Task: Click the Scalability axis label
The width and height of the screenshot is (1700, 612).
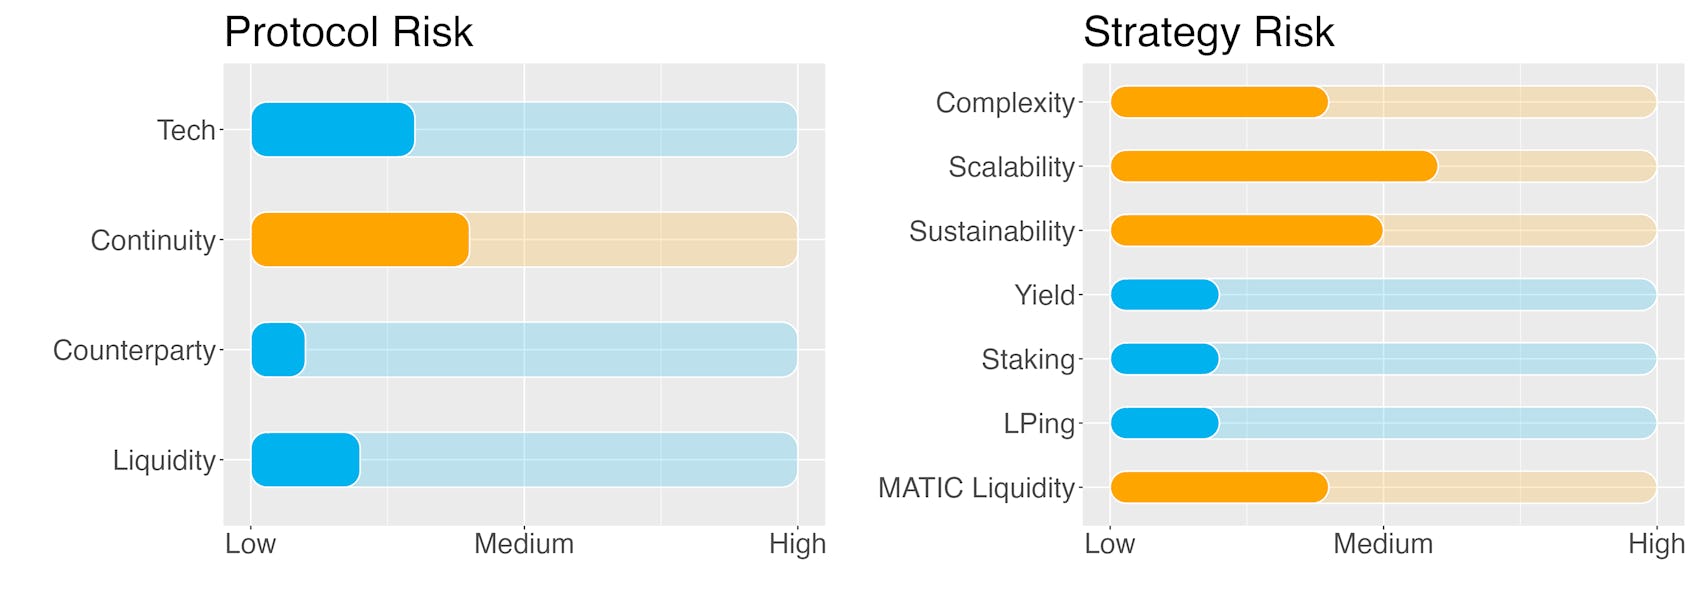Action: (x=1011, y=167)
